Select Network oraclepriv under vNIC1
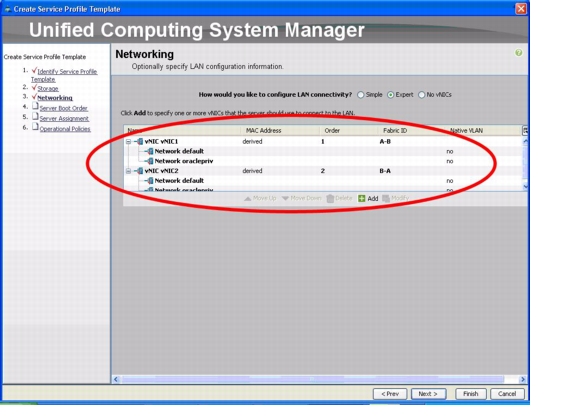The image size is (578, 418). click(x=323, y=161)
